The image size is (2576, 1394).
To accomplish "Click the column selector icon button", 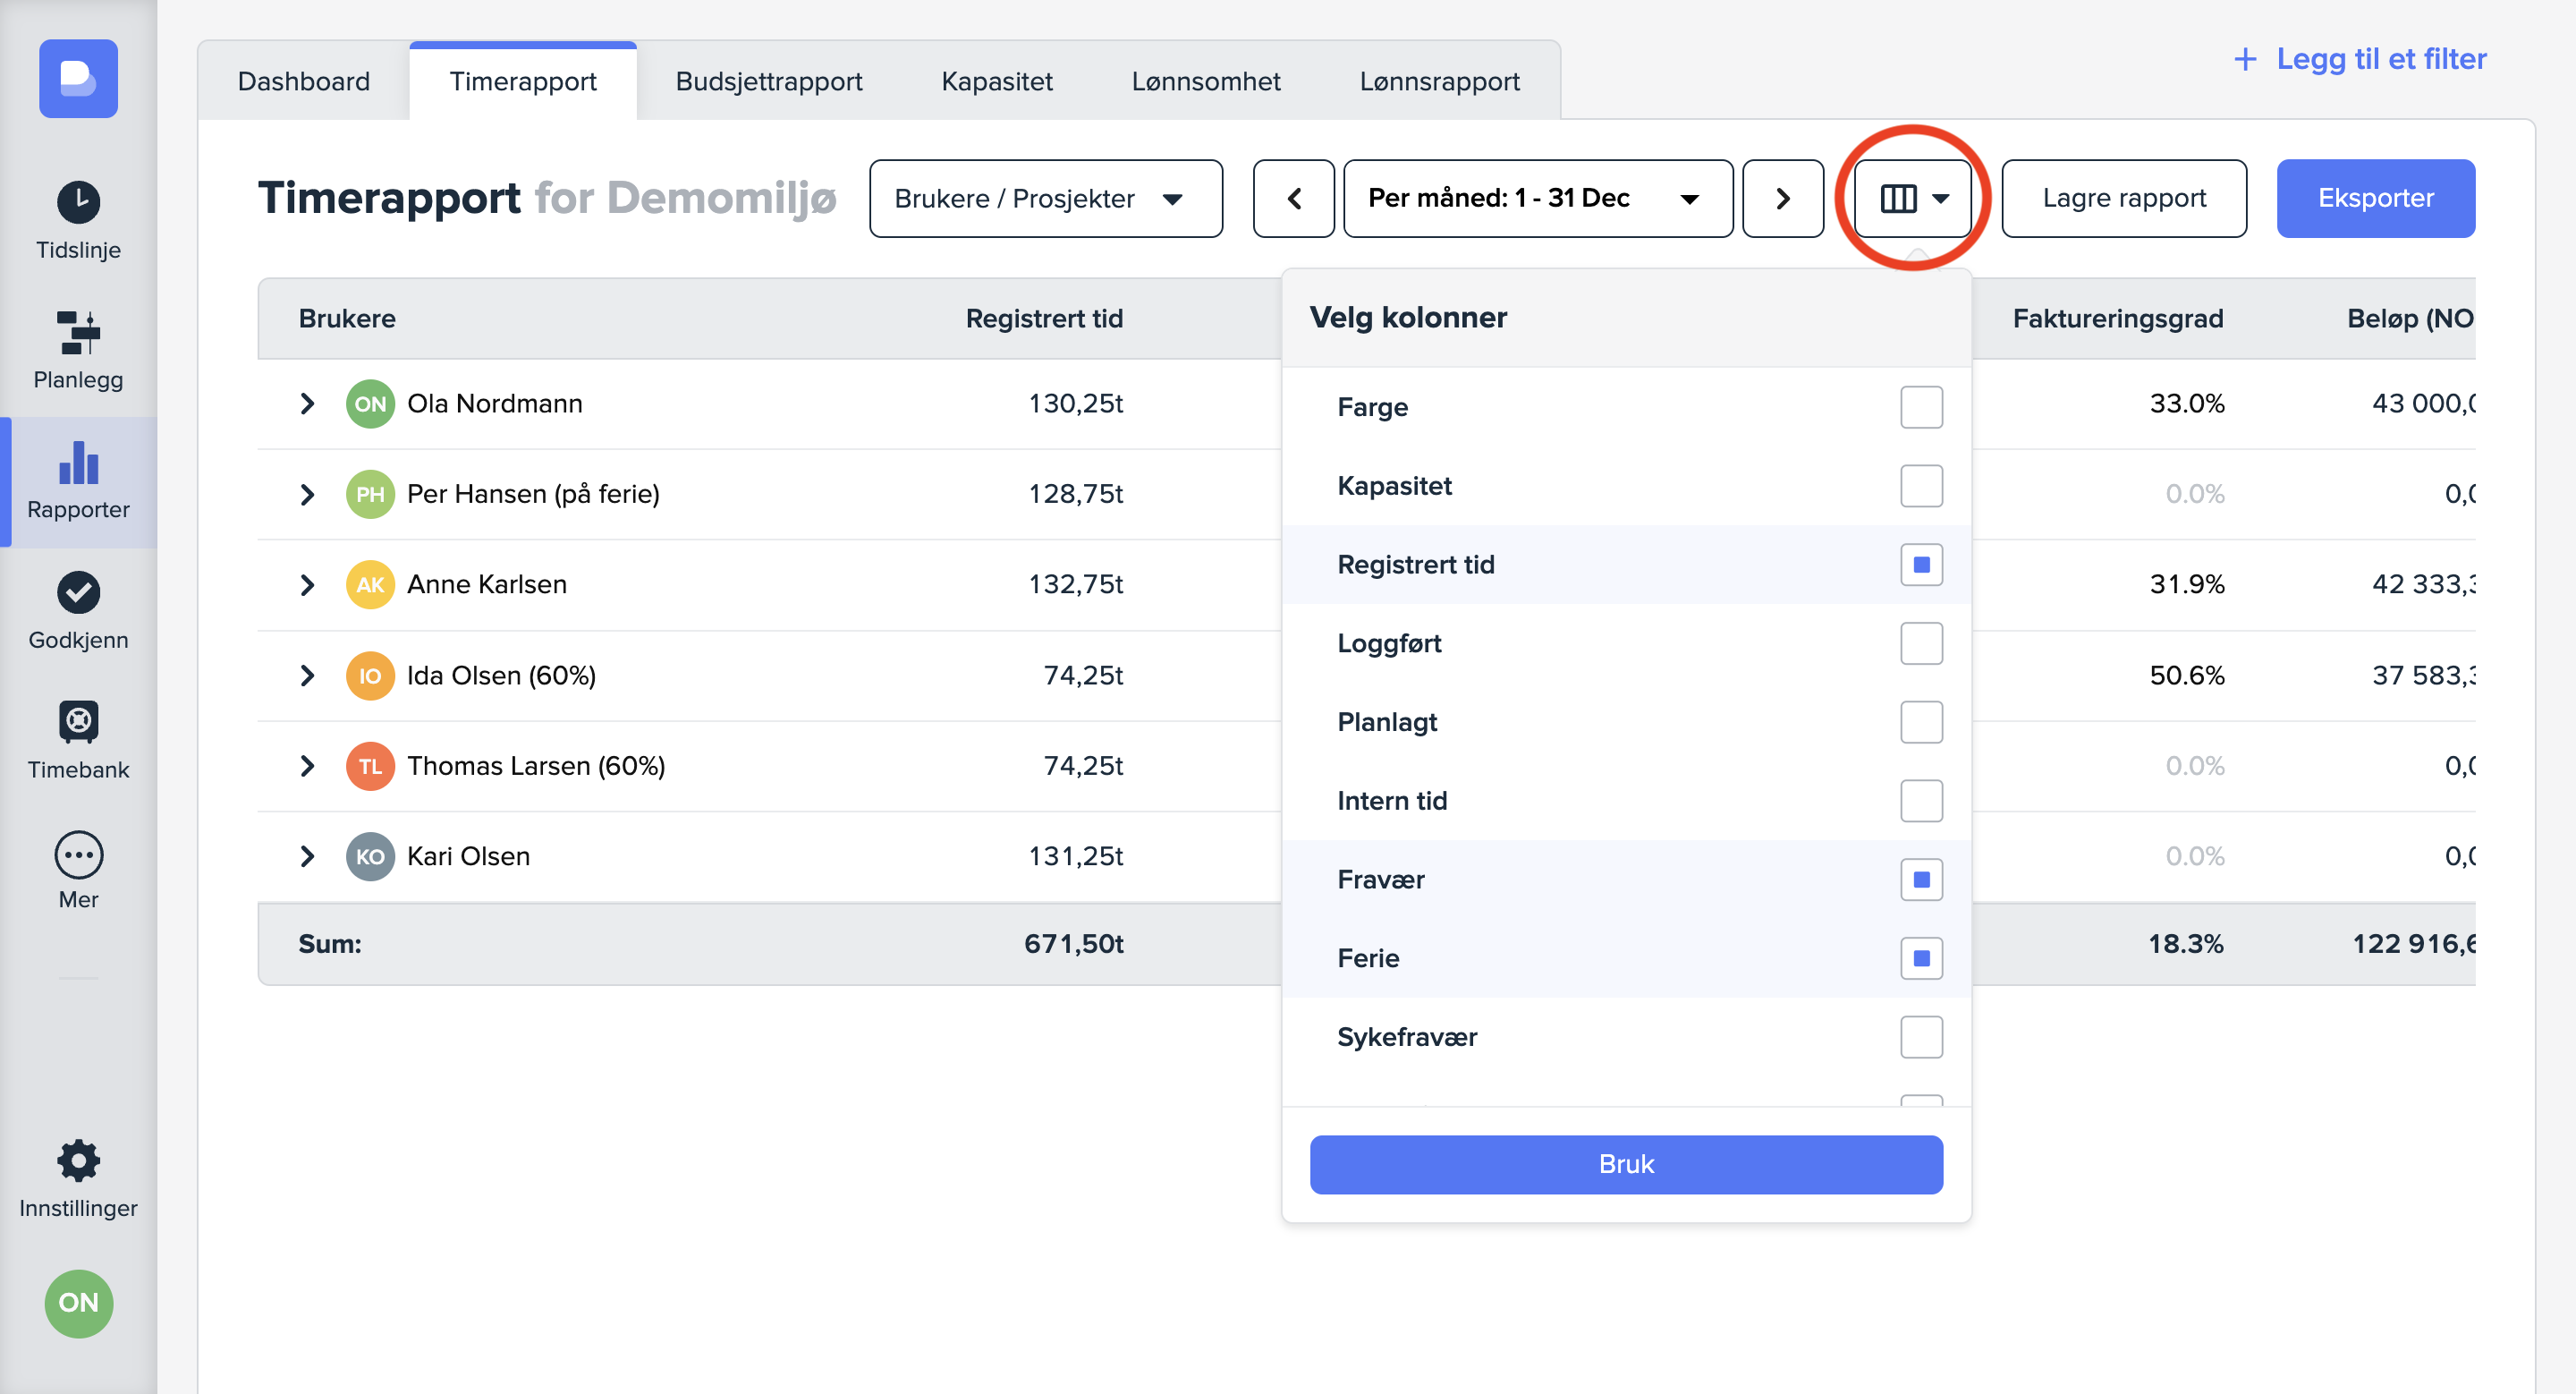I will click(1912, 198).
